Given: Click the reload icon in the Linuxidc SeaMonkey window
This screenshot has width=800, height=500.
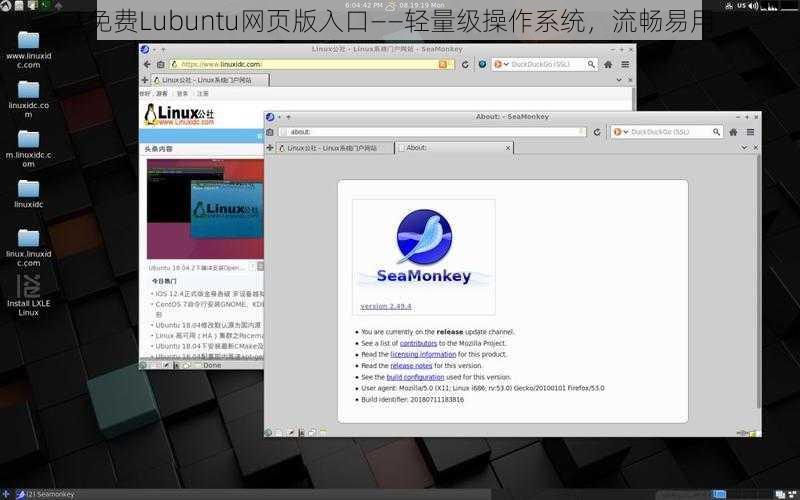Looking at the screenshot, I should [465, 64].
